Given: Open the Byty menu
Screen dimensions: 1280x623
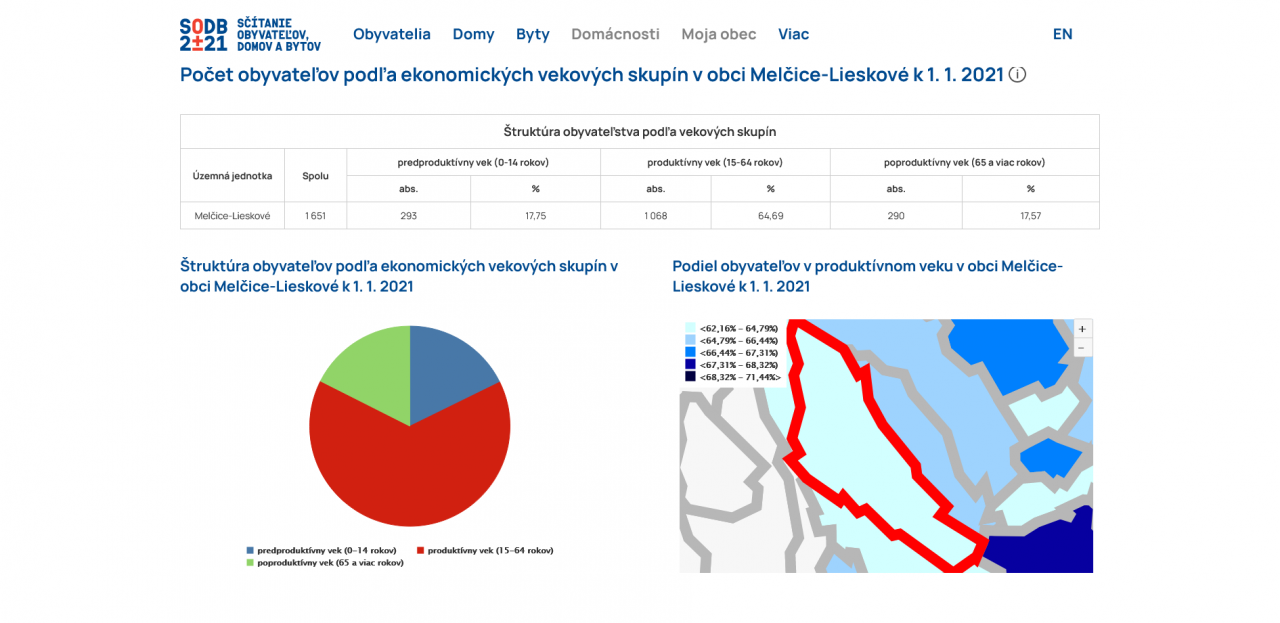Looking at the screenshot, I should tap(532, 34).
